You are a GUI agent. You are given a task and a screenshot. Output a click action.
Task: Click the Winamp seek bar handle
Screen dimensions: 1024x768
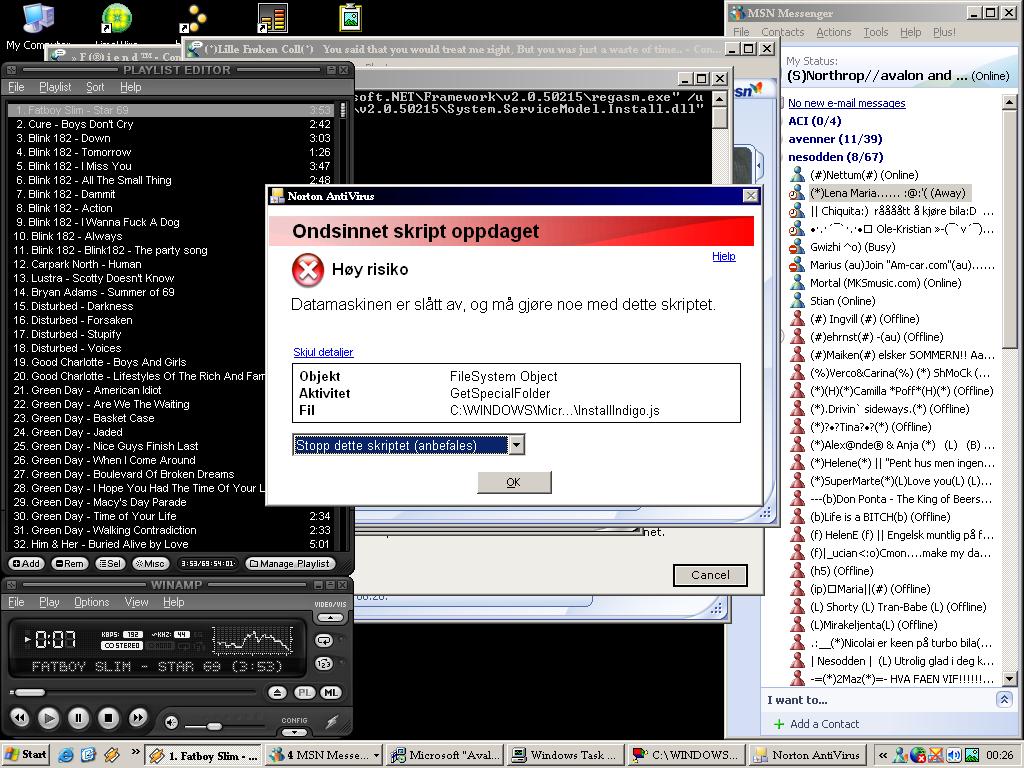[x=29, y=692]
